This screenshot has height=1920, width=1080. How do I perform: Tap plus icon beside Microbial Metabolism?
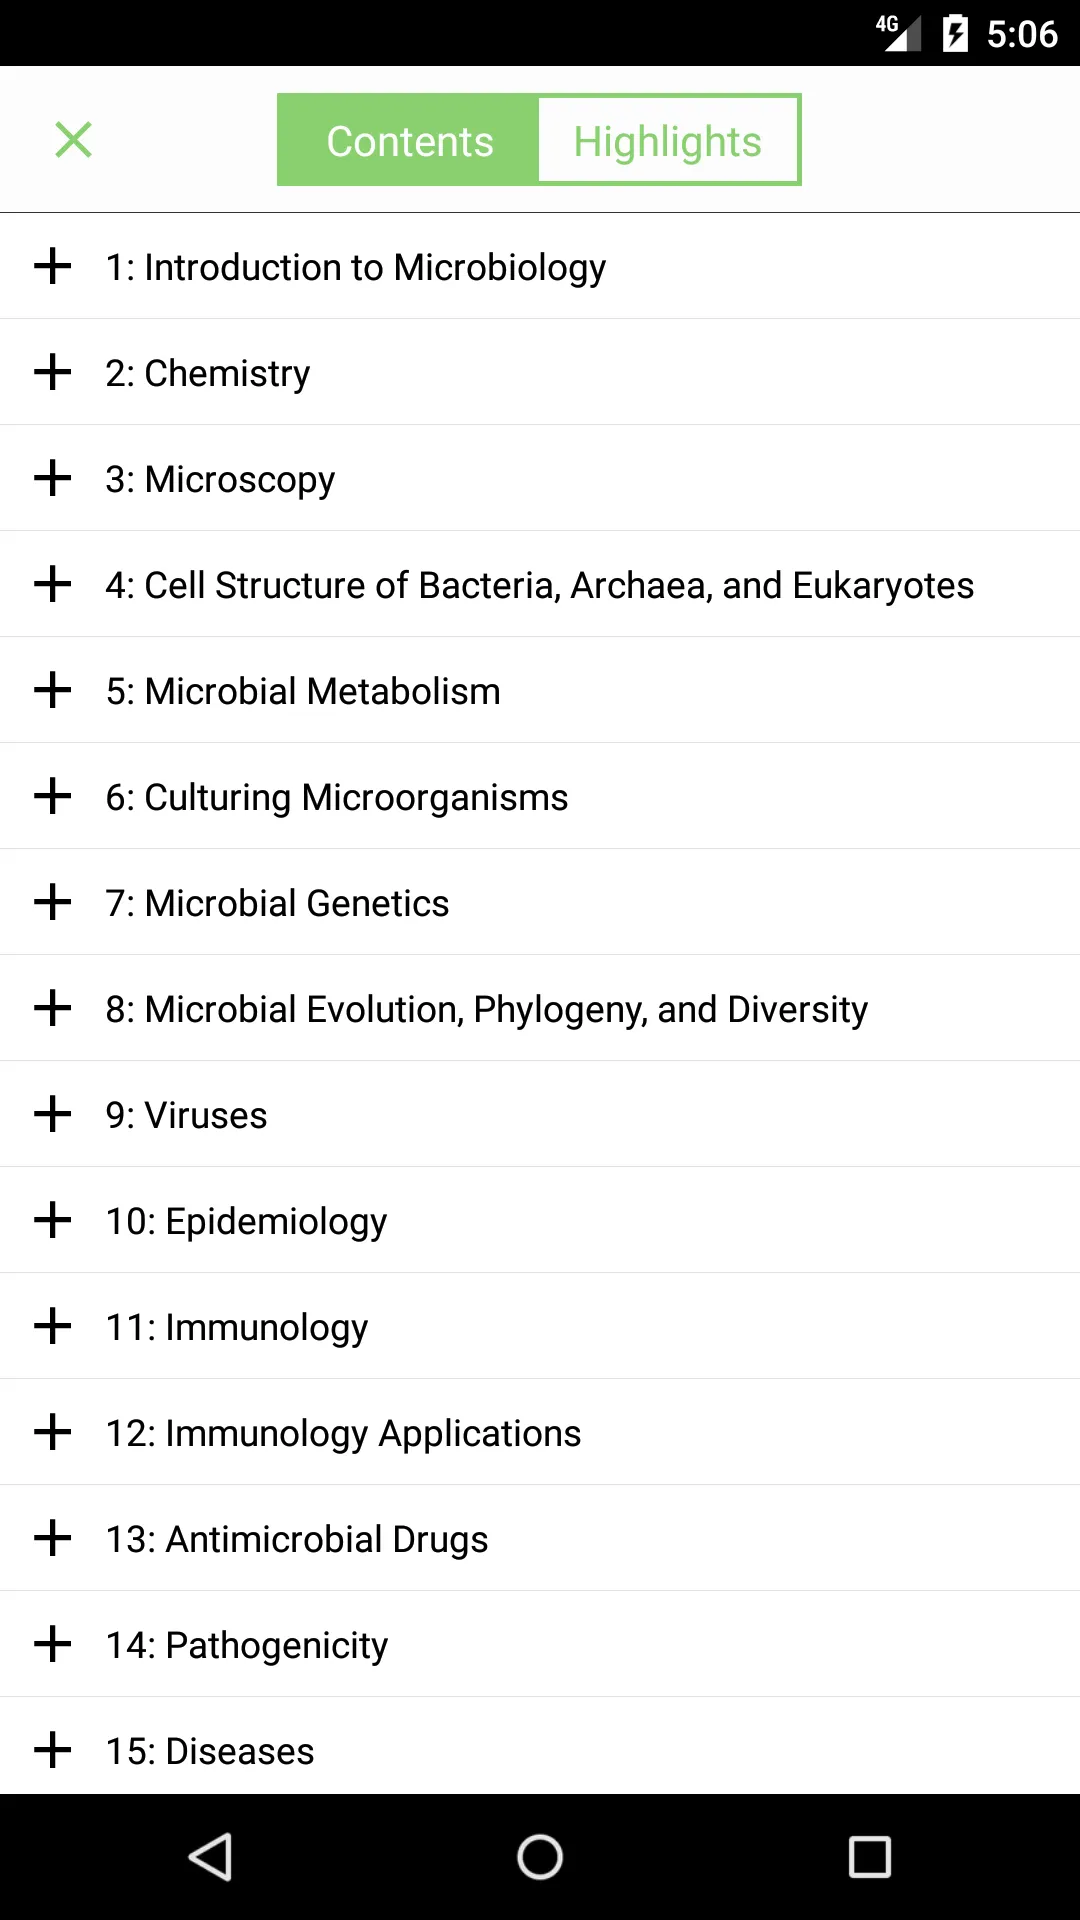(x=52, y=691)
